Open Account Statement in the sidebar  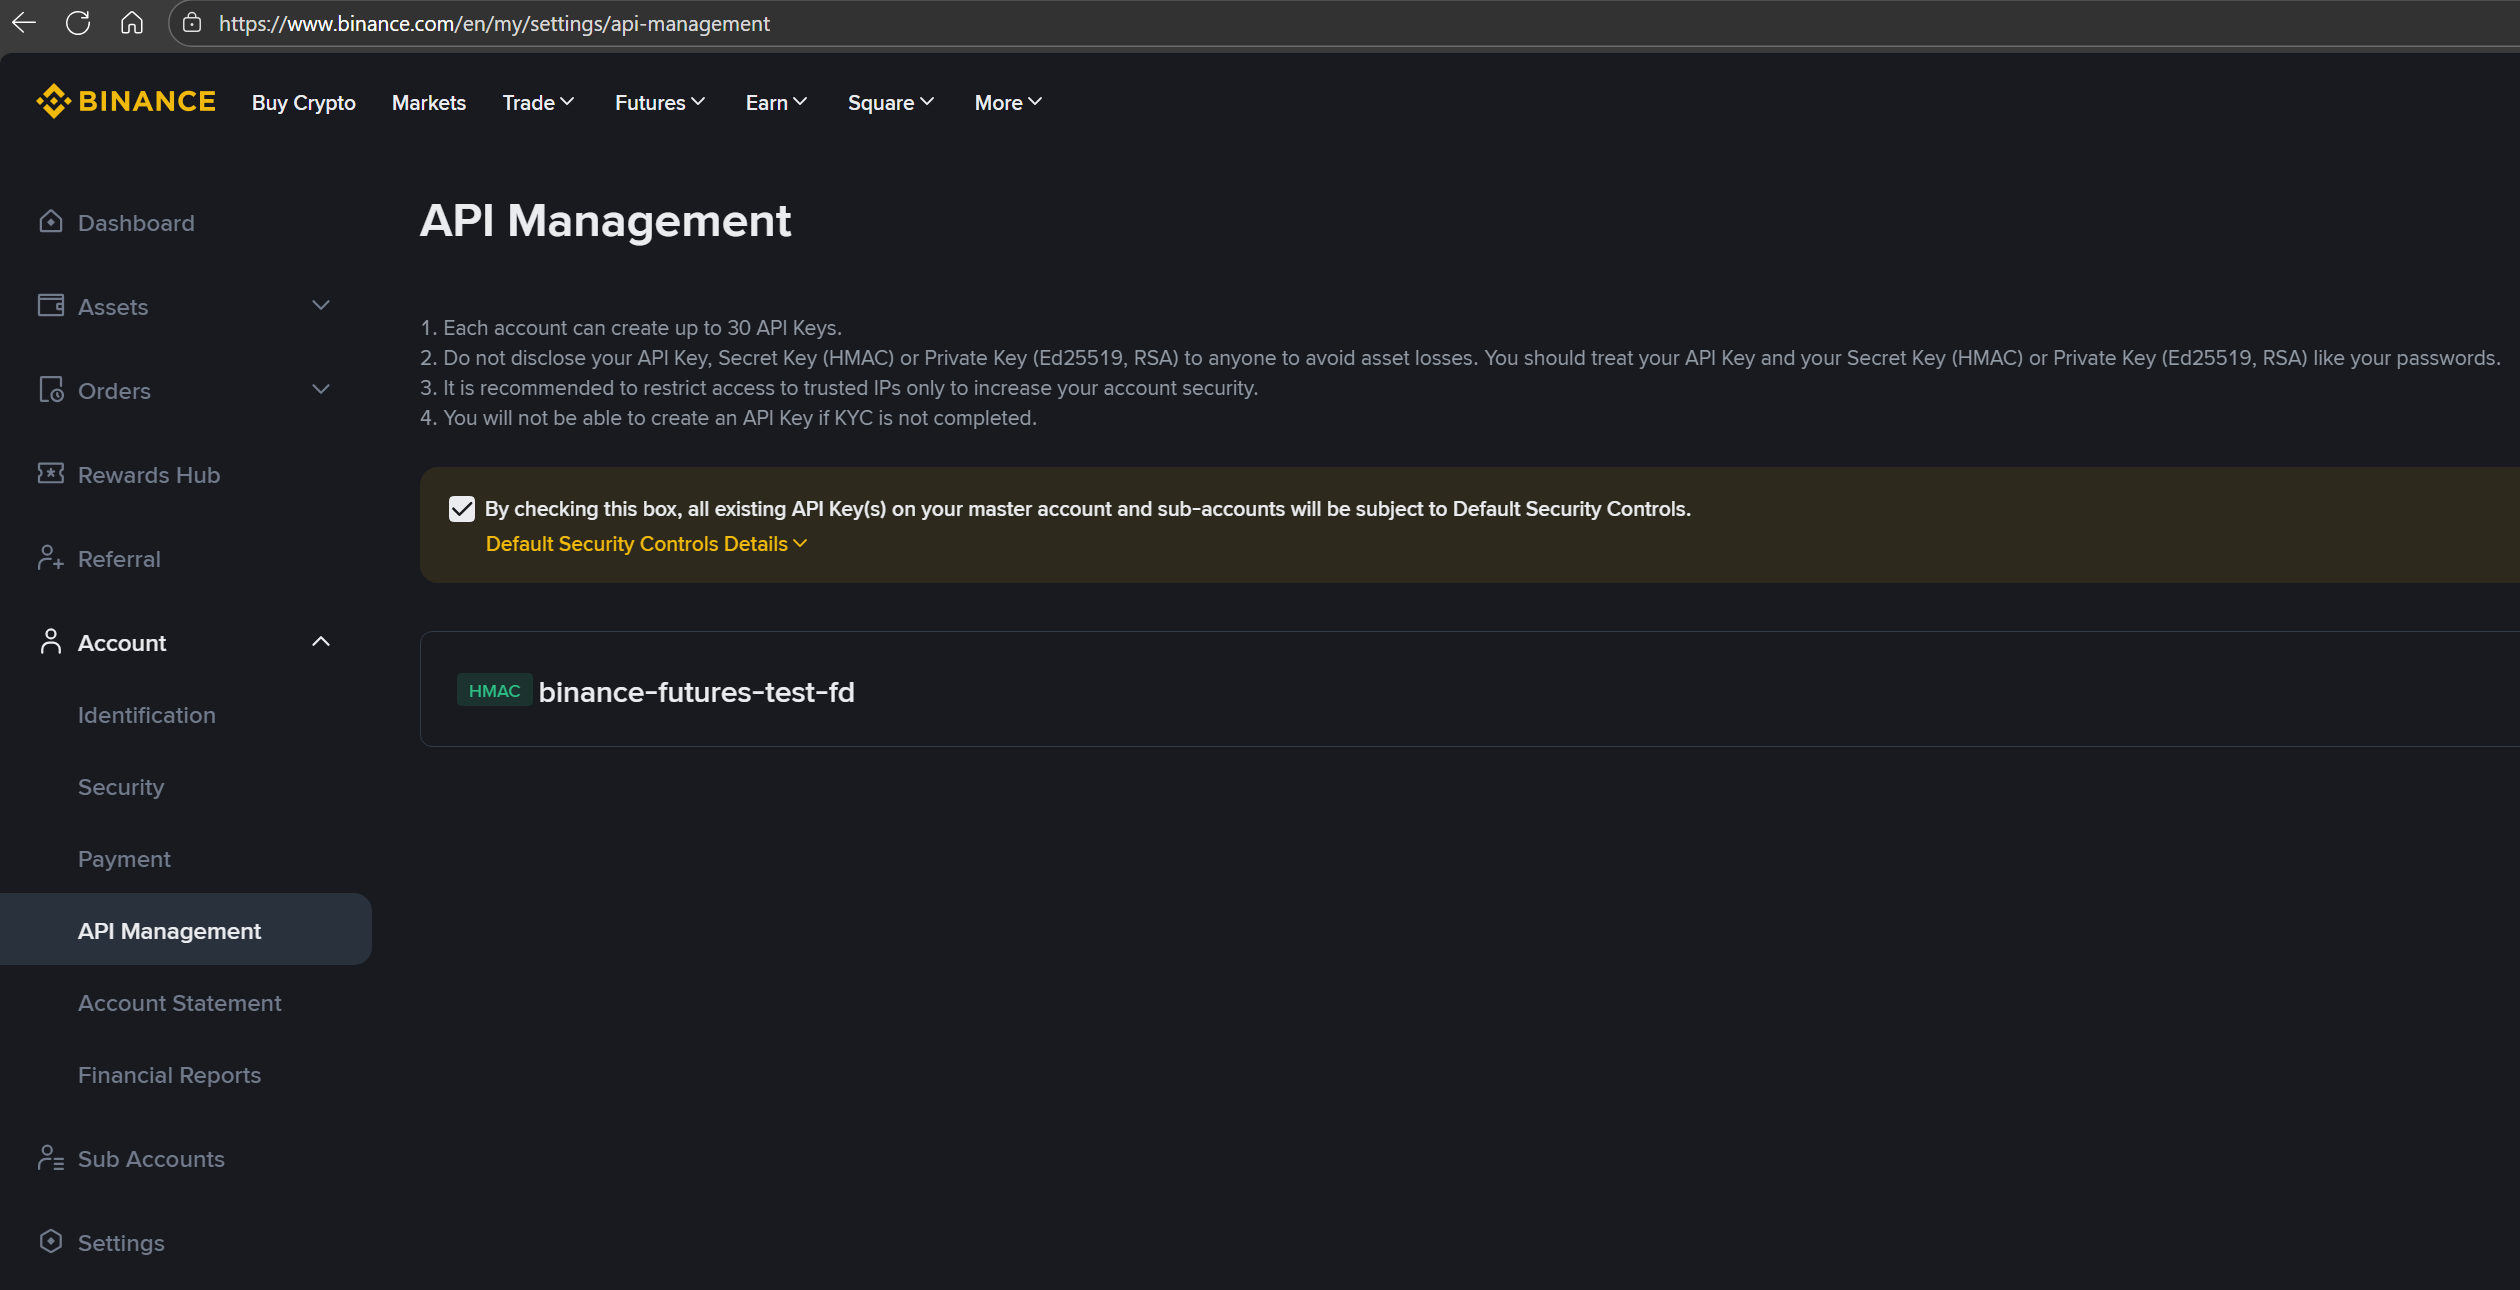[x=180, y=1002]
